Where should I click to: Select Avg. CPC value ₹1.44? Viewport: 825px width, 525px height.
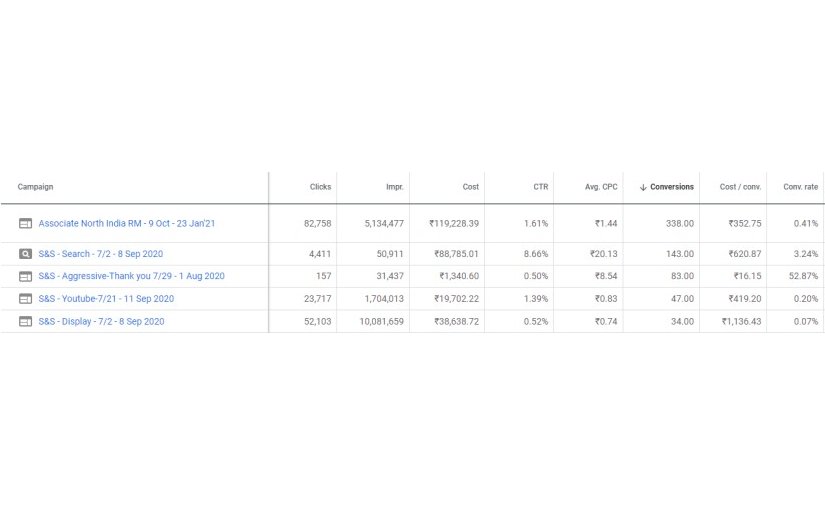coord(606,224)
